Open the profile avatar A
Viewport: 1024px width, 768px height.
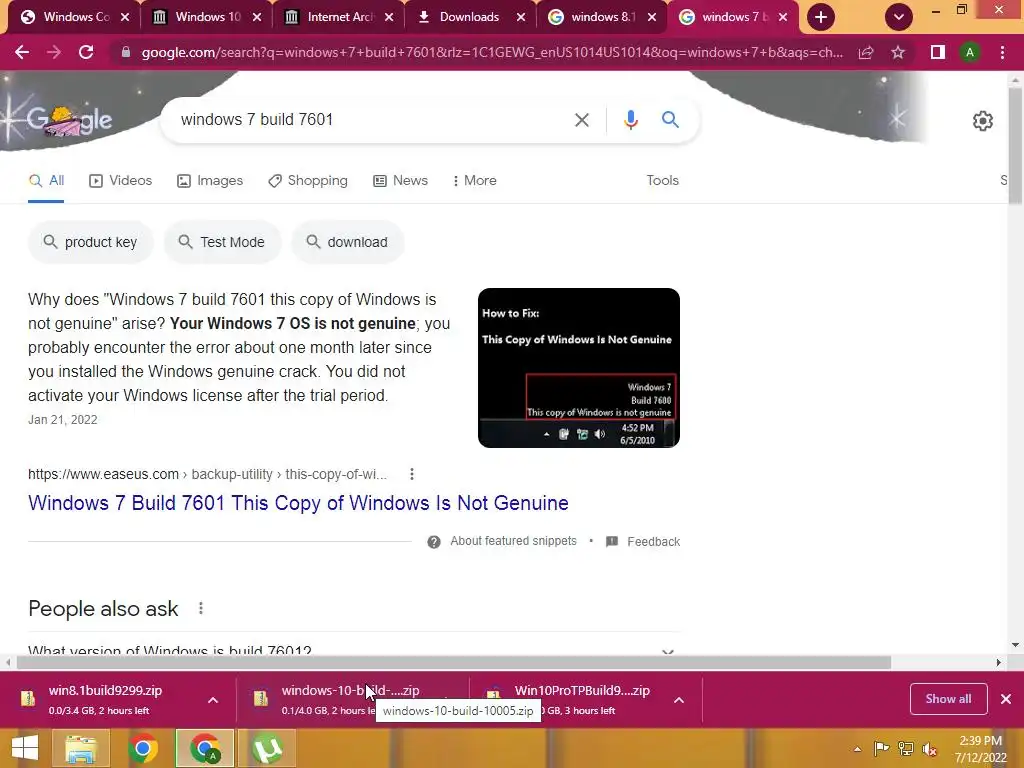(x=970, y=52)
